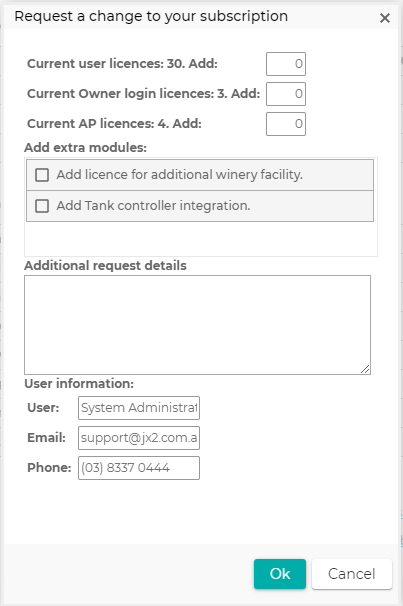Select the AP licences Add field

click(286, 124)
